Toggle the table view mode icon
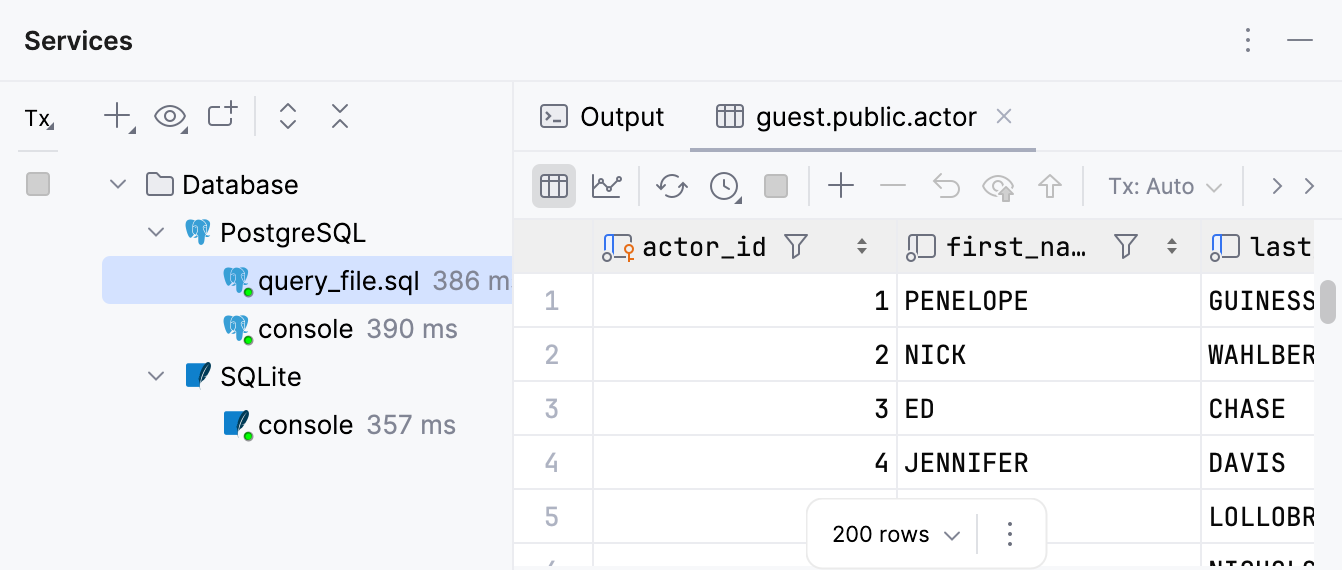The width and height of the screenshot is (1342, 570). click(x=554, y=186)
